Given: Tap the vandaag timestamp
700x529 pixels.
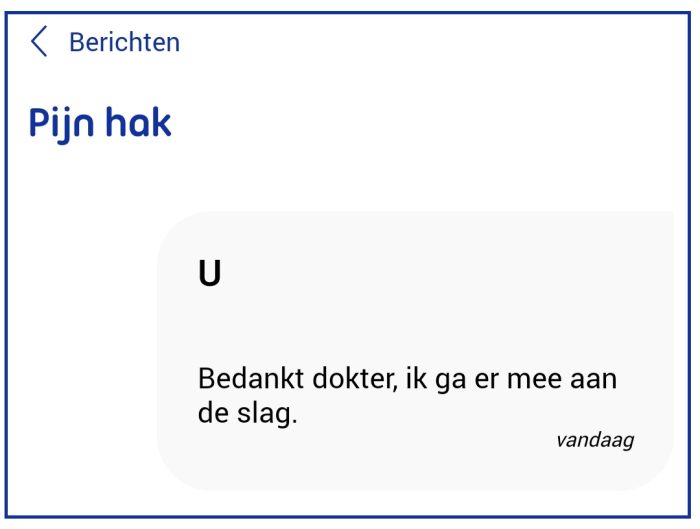Looking at the screenshot, I should [x=595, y=439].
